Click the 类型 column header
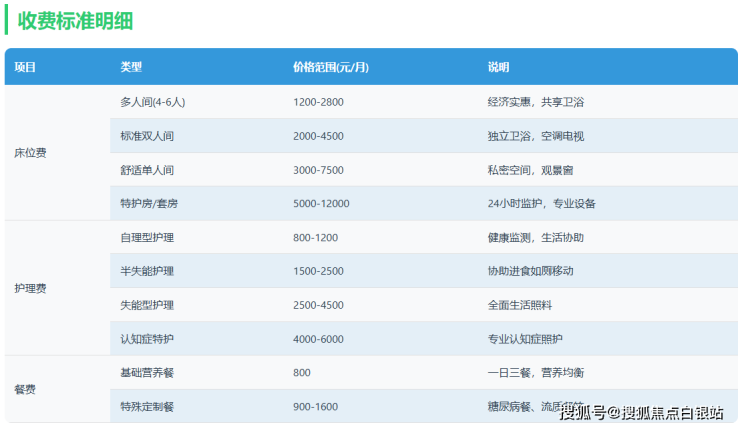740x429 pixels. pos(131,67)
